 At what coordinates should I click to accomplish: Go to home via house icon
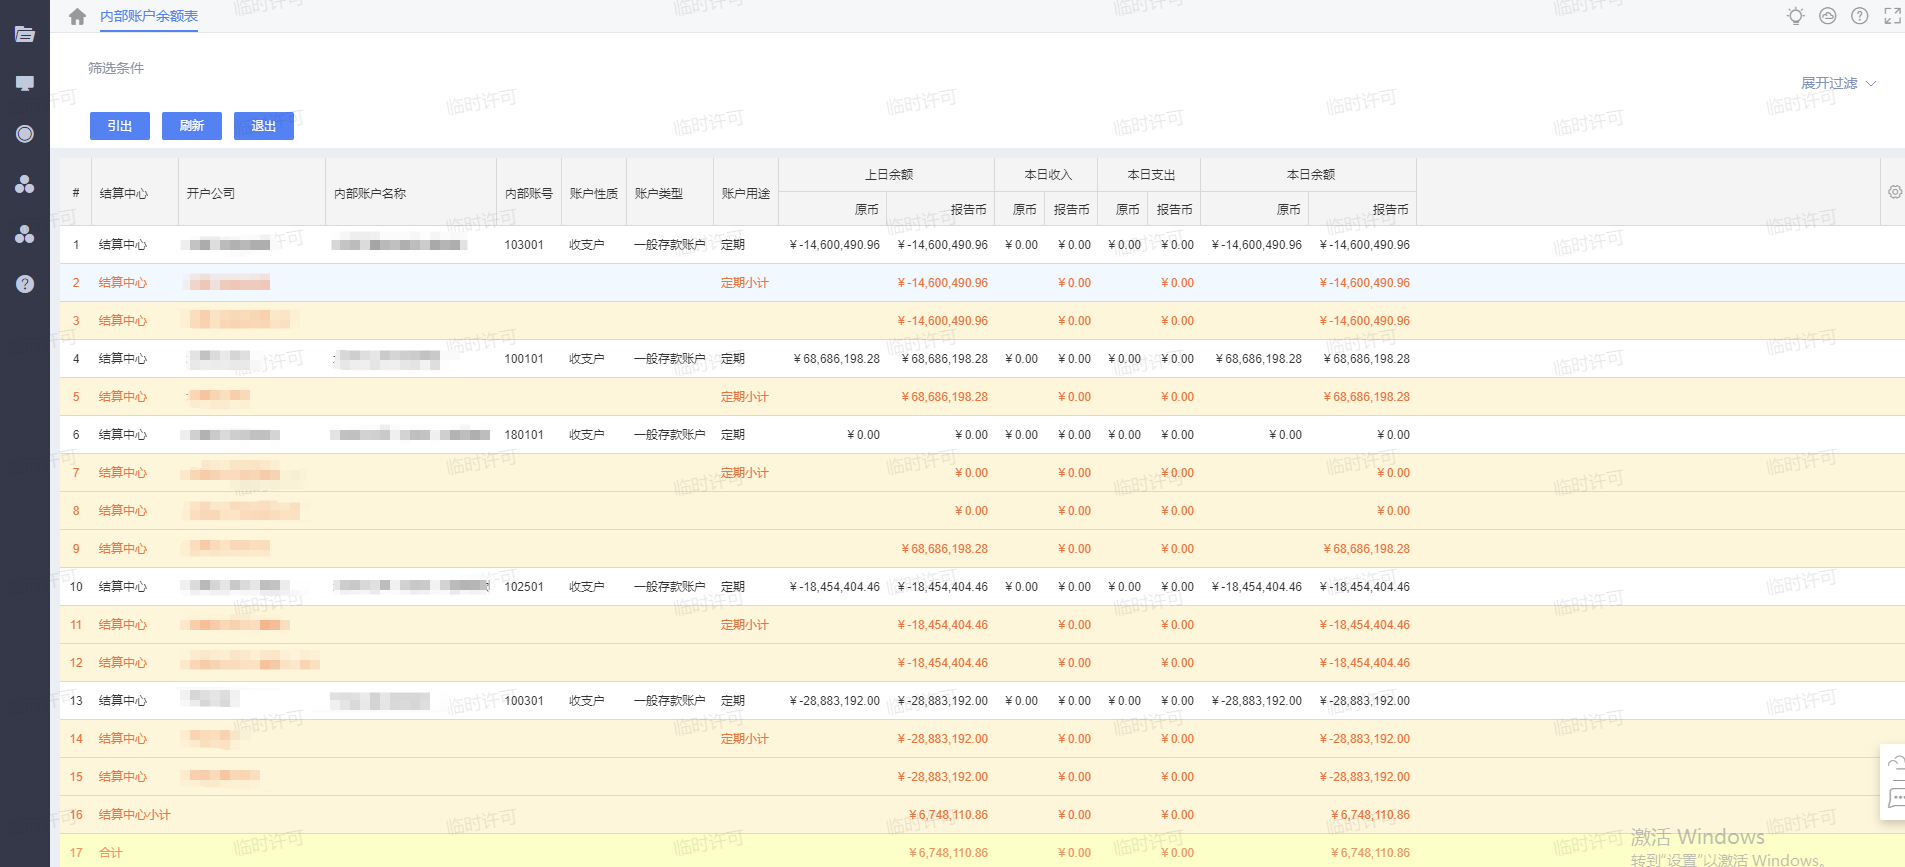click(77, 16)
